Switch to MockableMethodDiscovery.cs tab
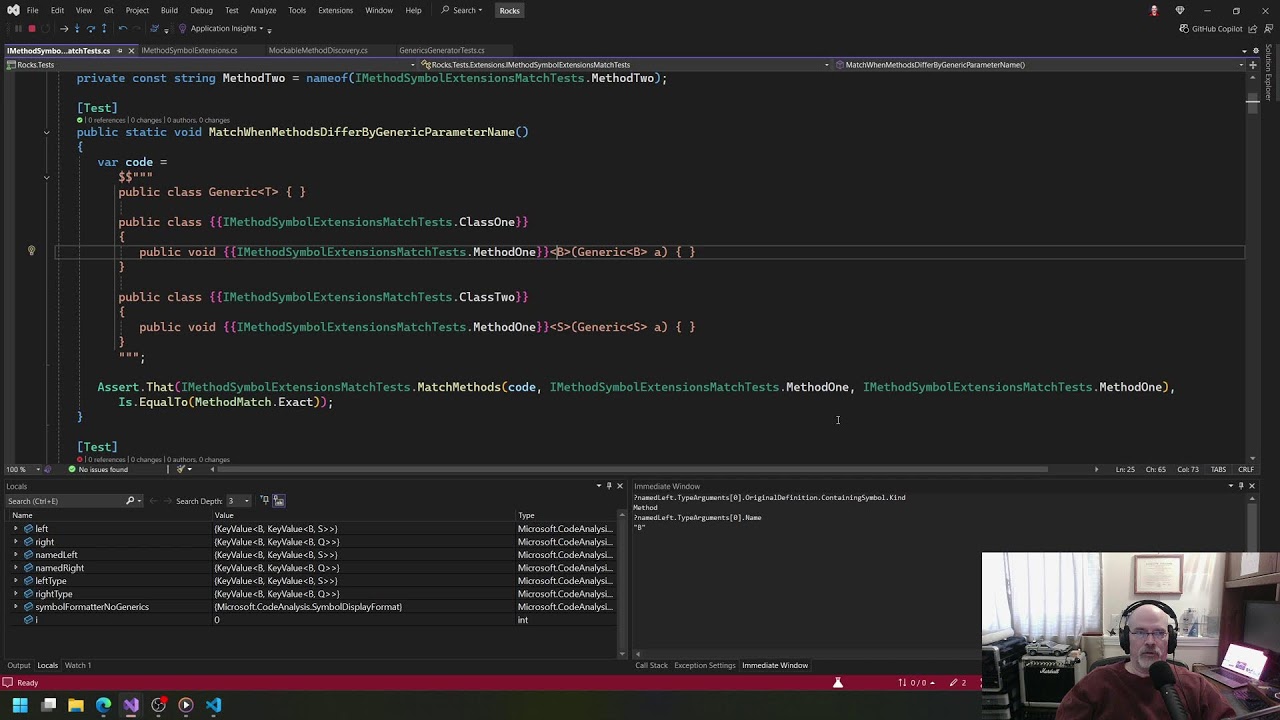This screenshot has height=720, width=1280. click(318, 50)
